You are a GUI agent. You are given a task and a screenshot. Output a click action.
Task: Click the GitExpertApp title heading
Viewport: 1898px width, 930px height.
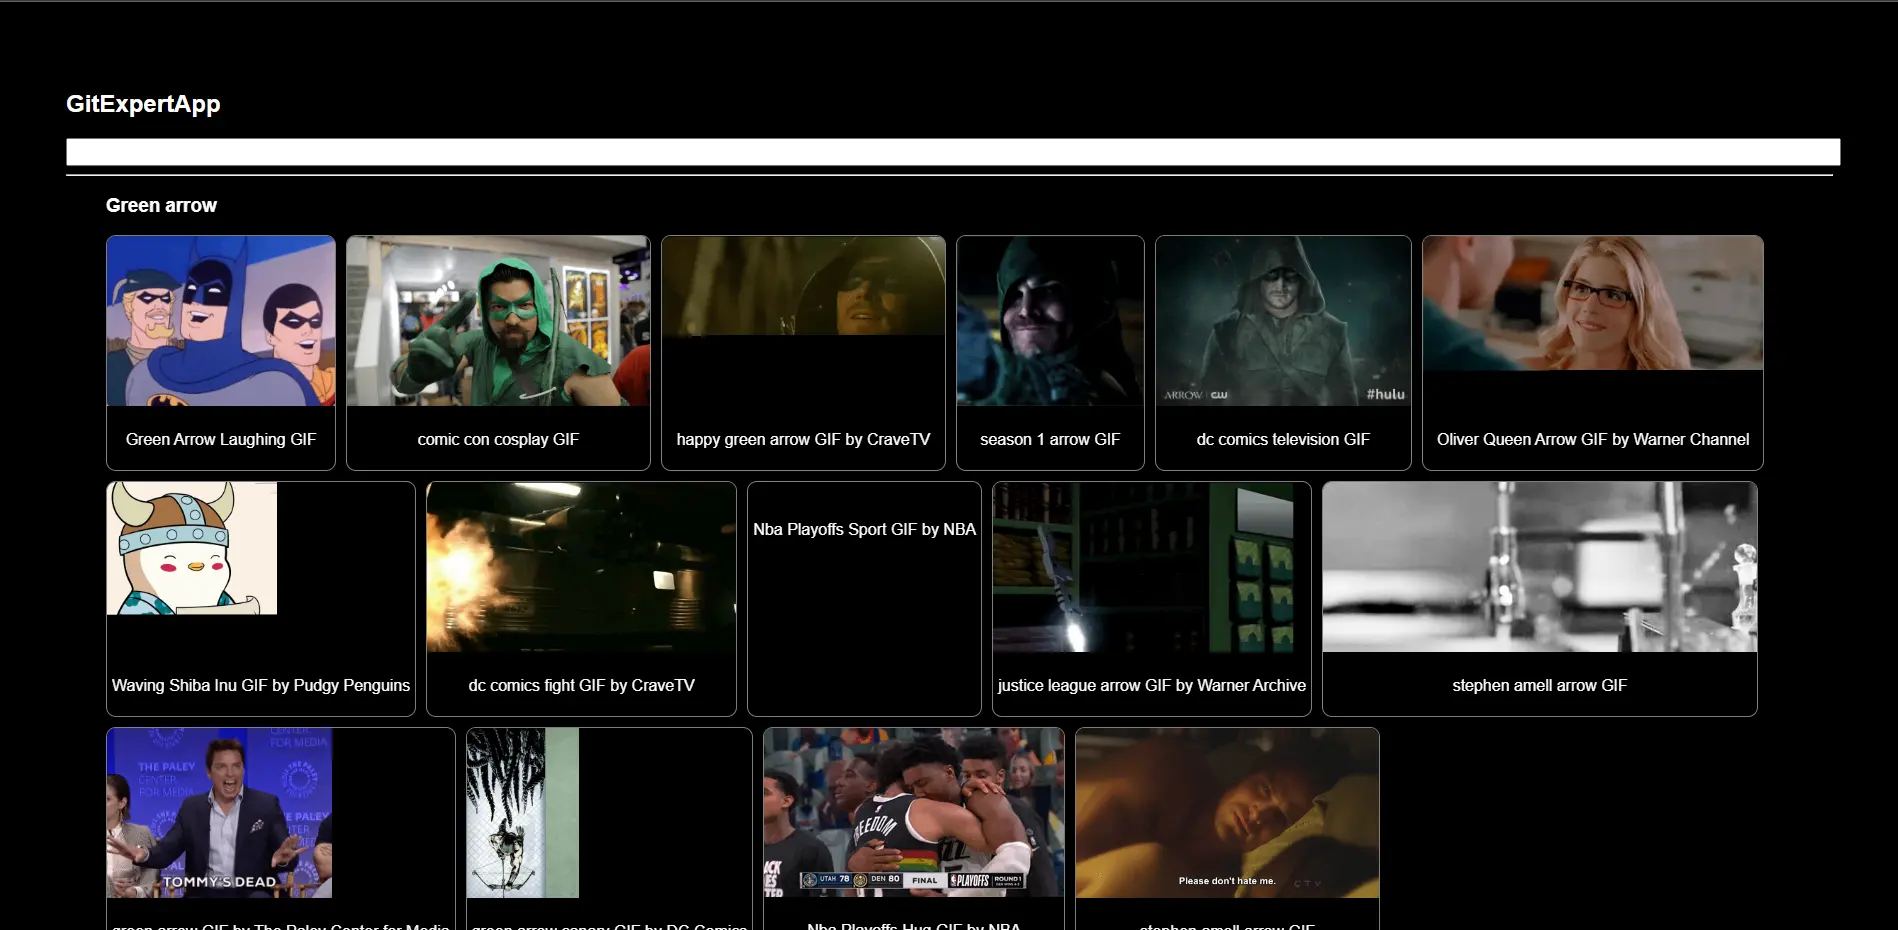[x=143, y=104]
